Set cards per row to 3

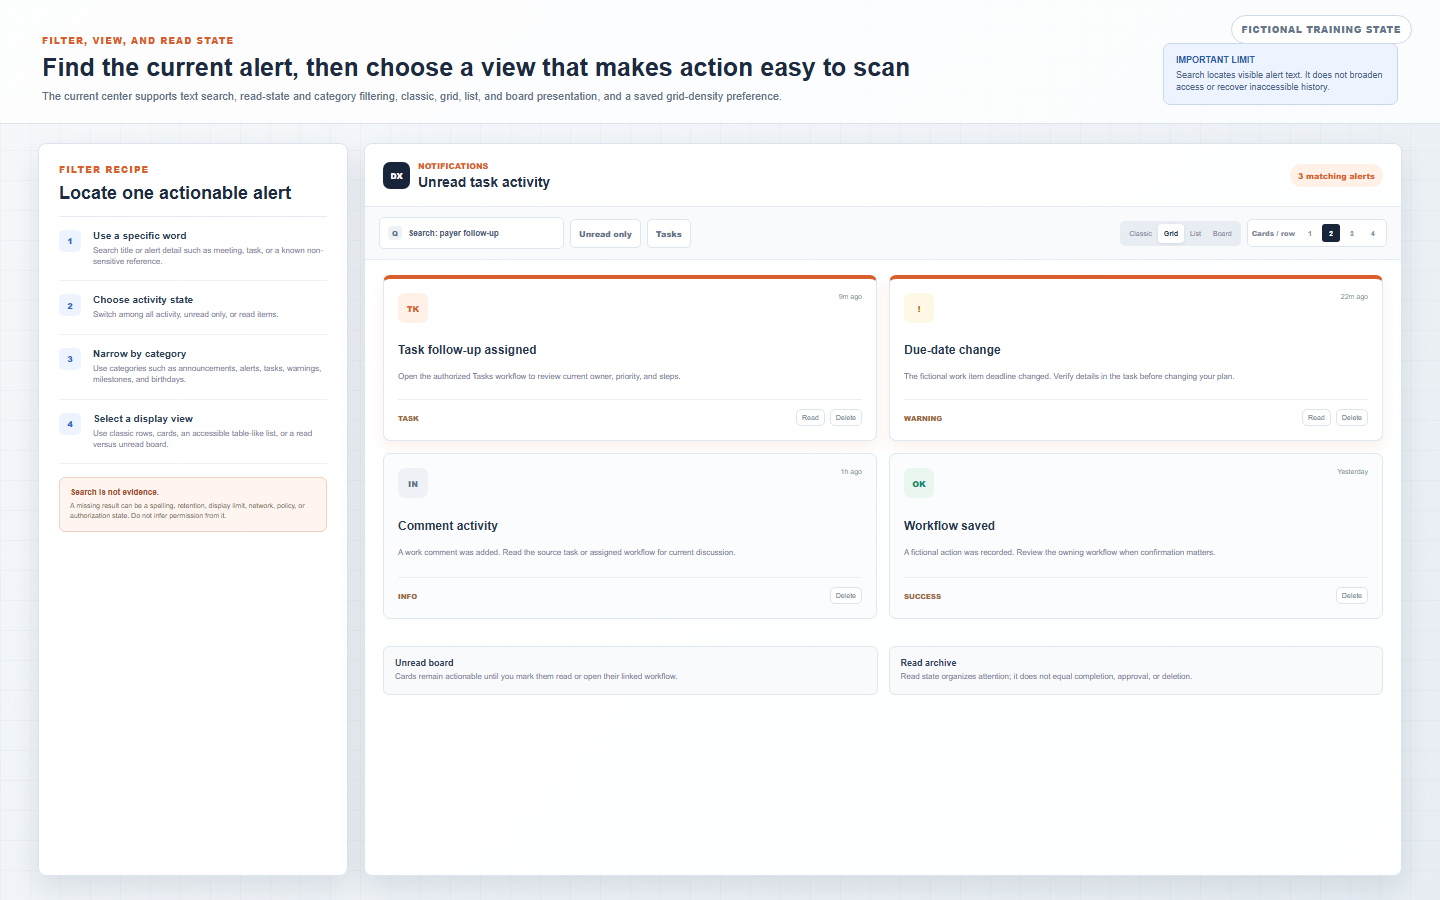(1352, 233)
